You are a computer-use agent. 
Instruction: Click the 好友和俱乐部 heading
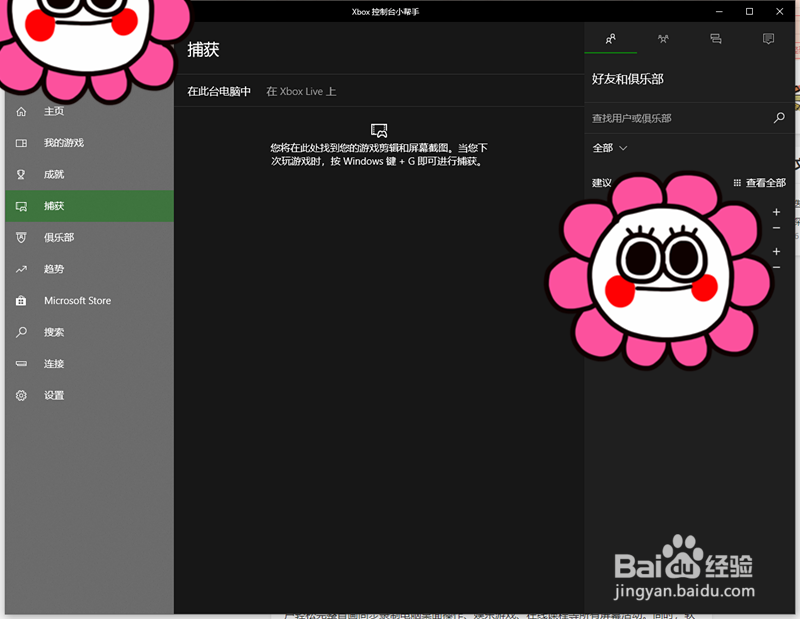click(628, 79)
